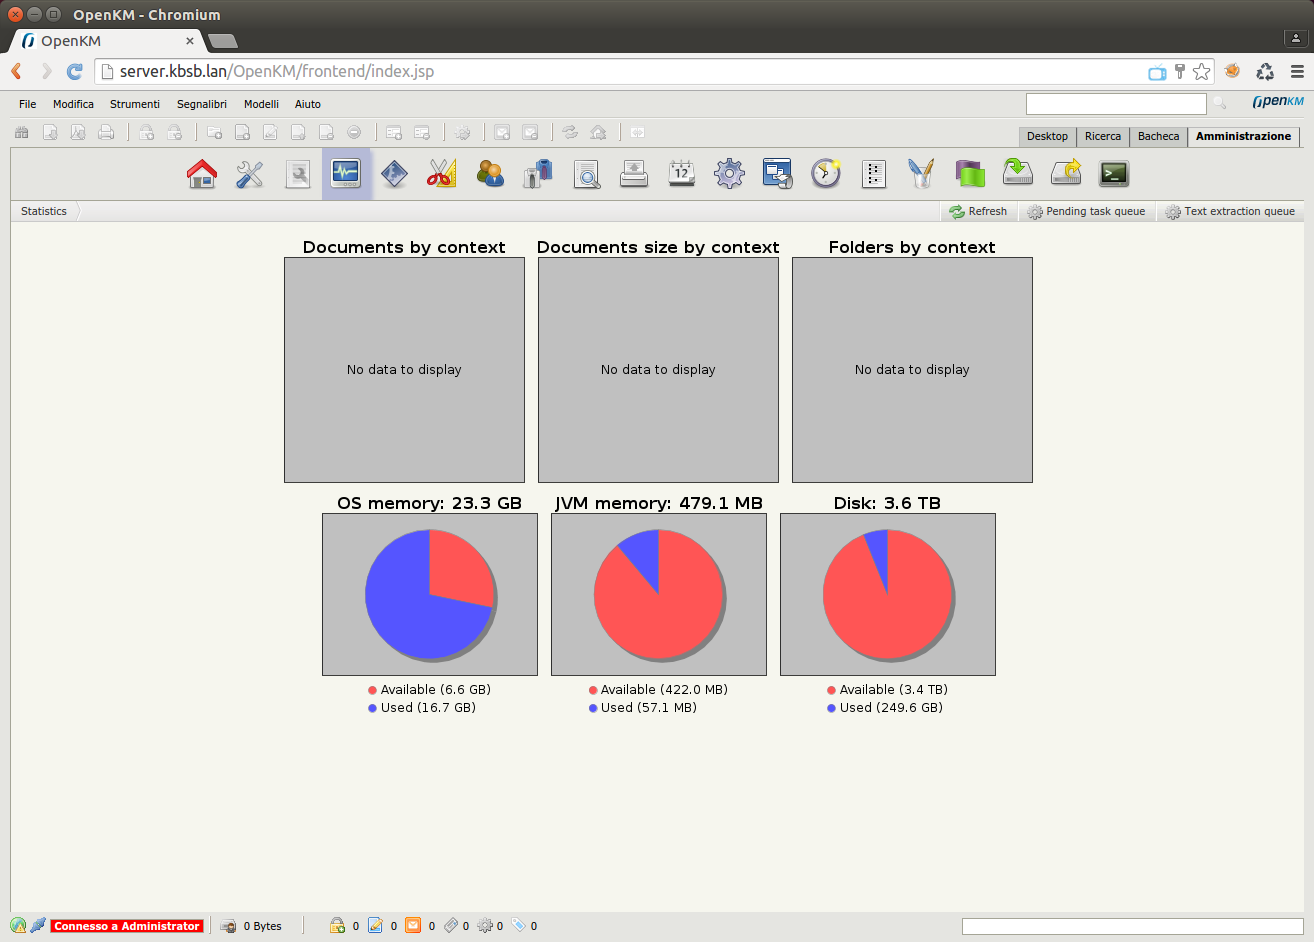The image size is (1314, 942).
Task: Click the wrench and screwdriver configuration icon
Action: 249,174
